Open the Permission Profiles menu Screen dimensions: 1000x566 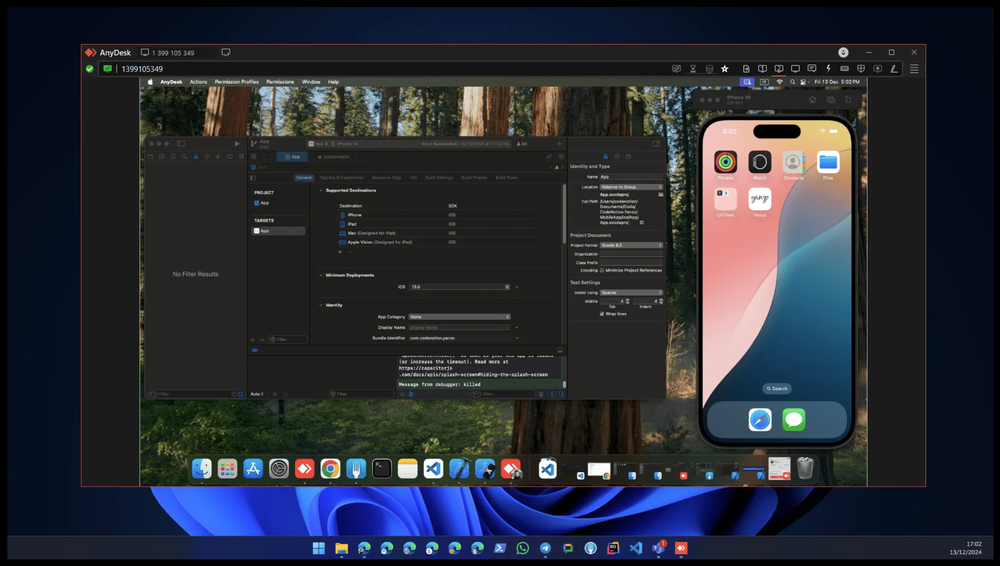[237, 82]
